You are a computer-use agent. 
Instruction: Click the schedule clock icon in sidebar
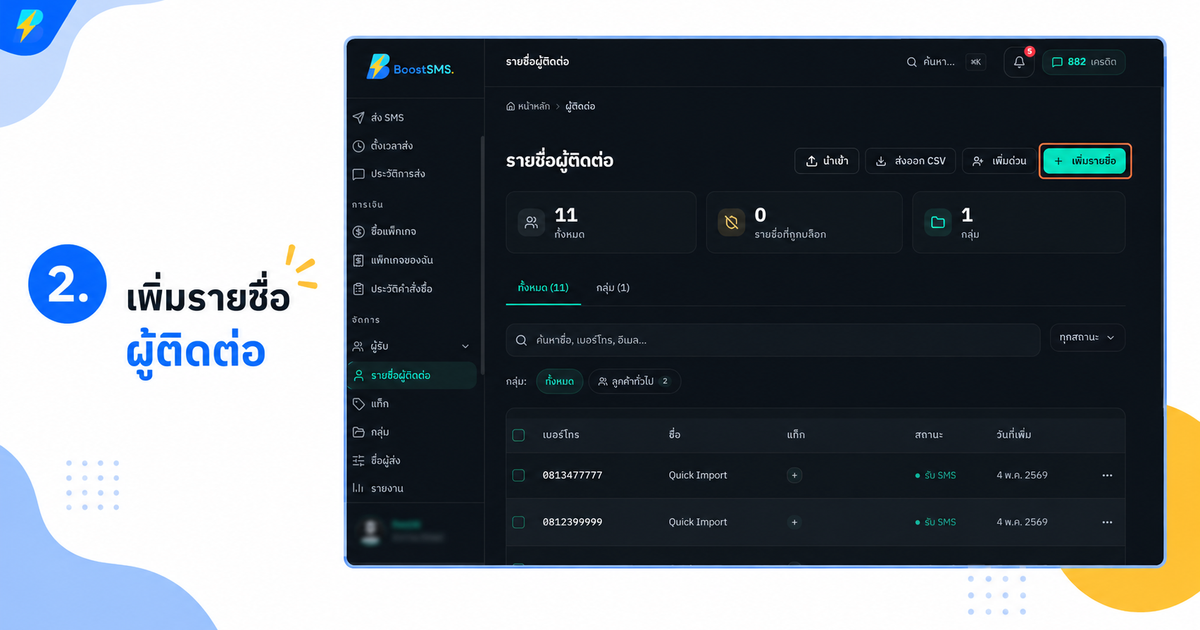[359, 145]
